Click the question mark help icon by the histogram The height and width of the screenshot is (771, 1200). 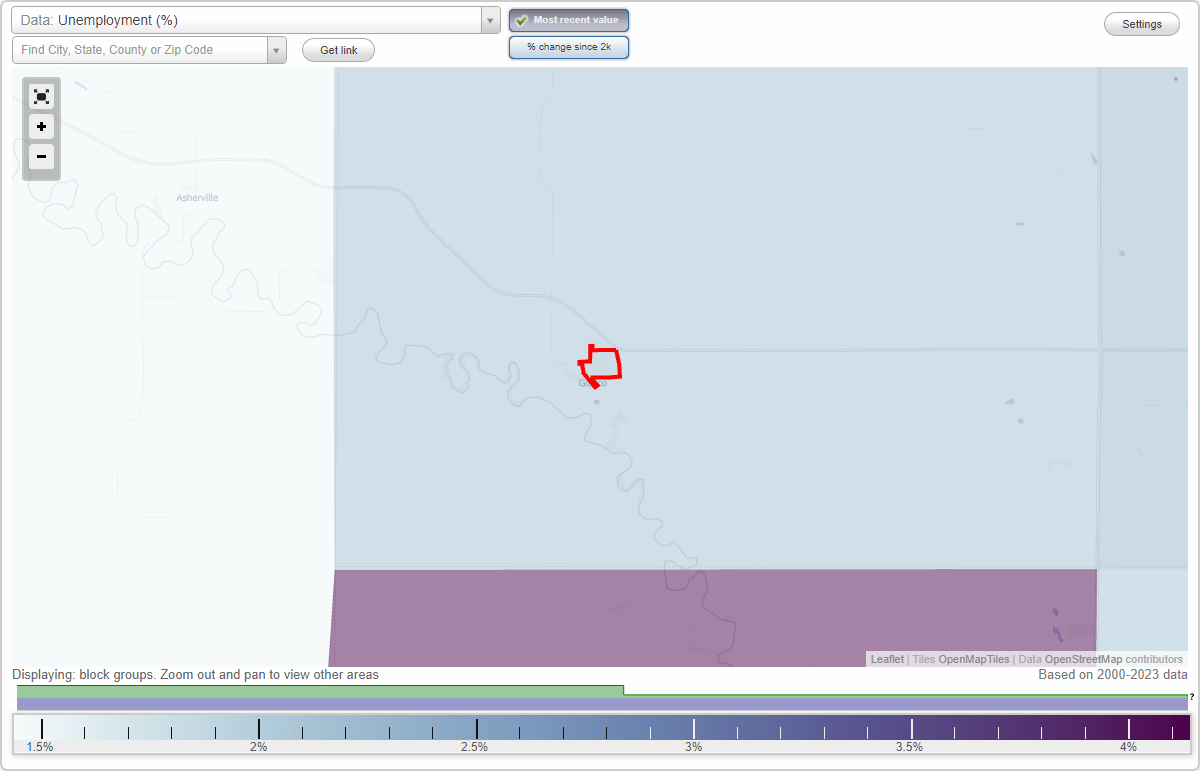[x=1192, y=696]
